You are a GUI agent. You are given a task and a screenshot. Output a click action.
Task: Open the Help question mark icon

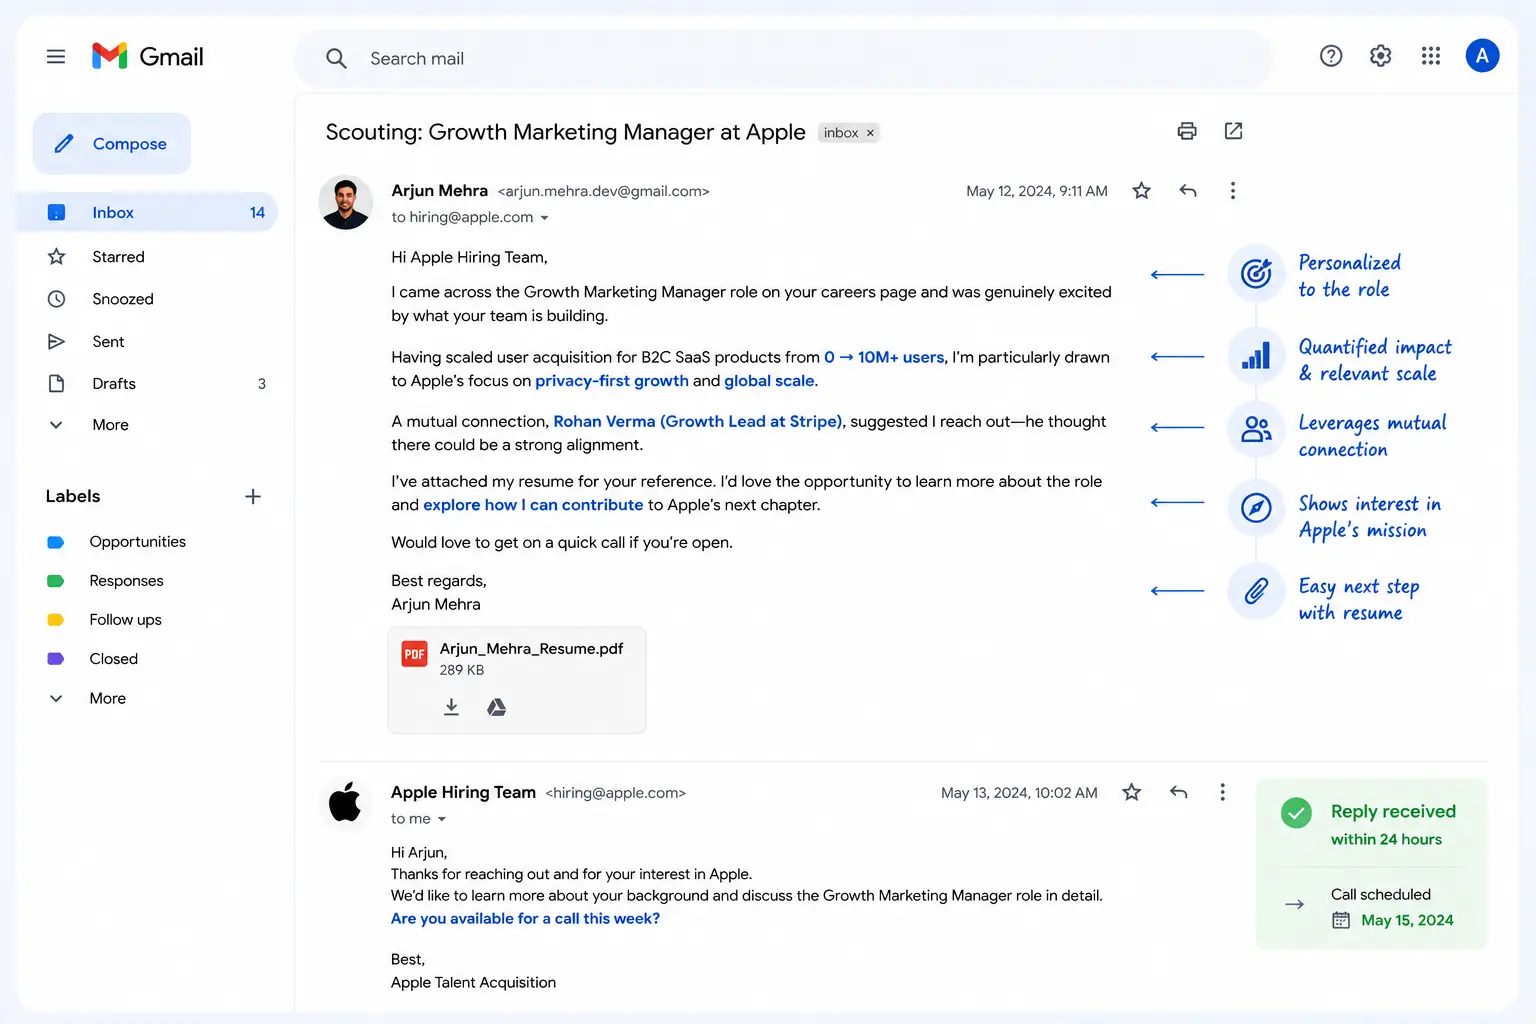pos(1331,56)
